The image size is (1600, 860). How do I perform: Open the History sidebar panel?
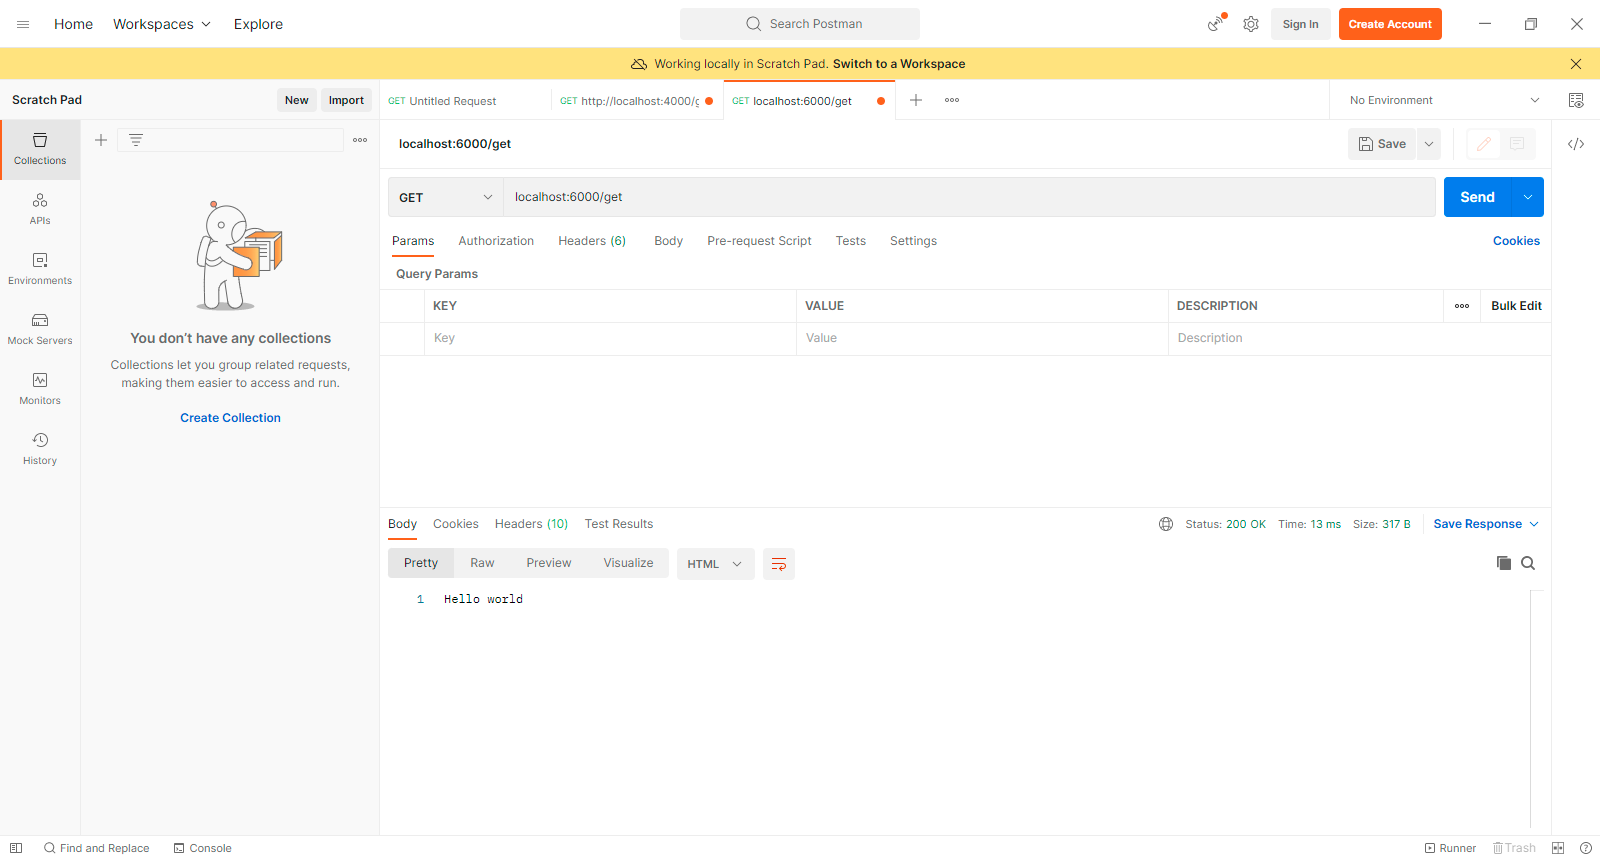[40, 449]
